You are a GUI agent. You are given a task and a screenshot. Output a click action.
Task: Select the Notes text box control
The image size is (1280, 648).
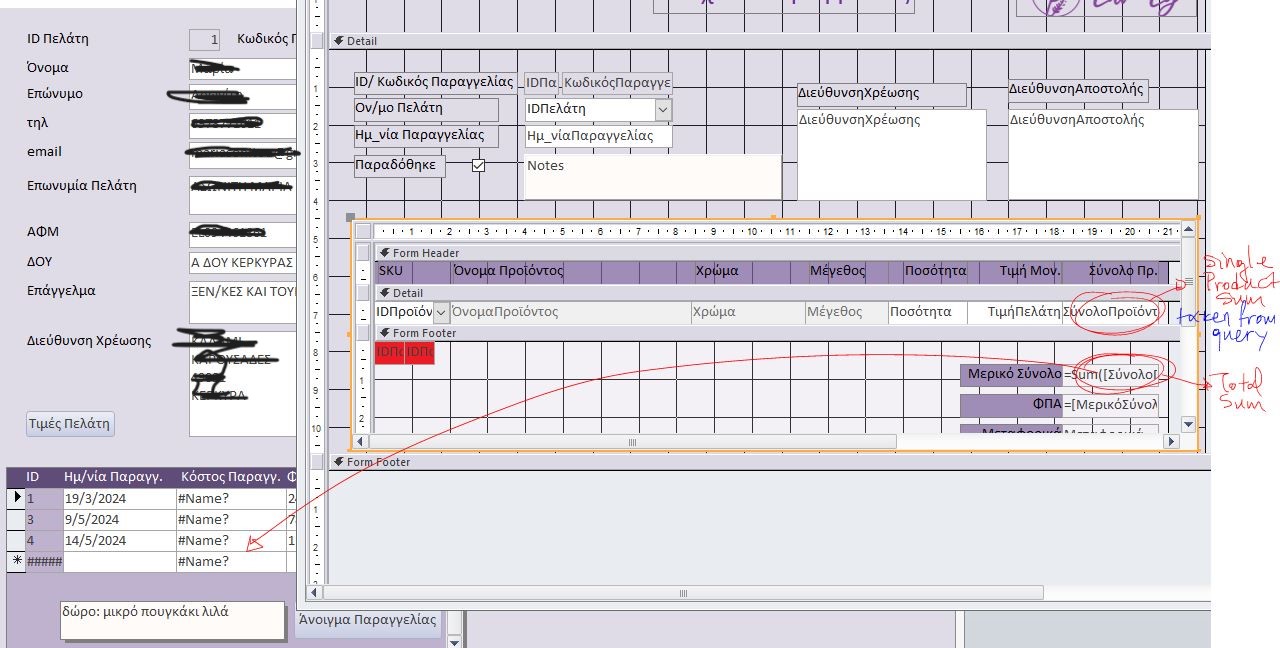pos(653,176)
